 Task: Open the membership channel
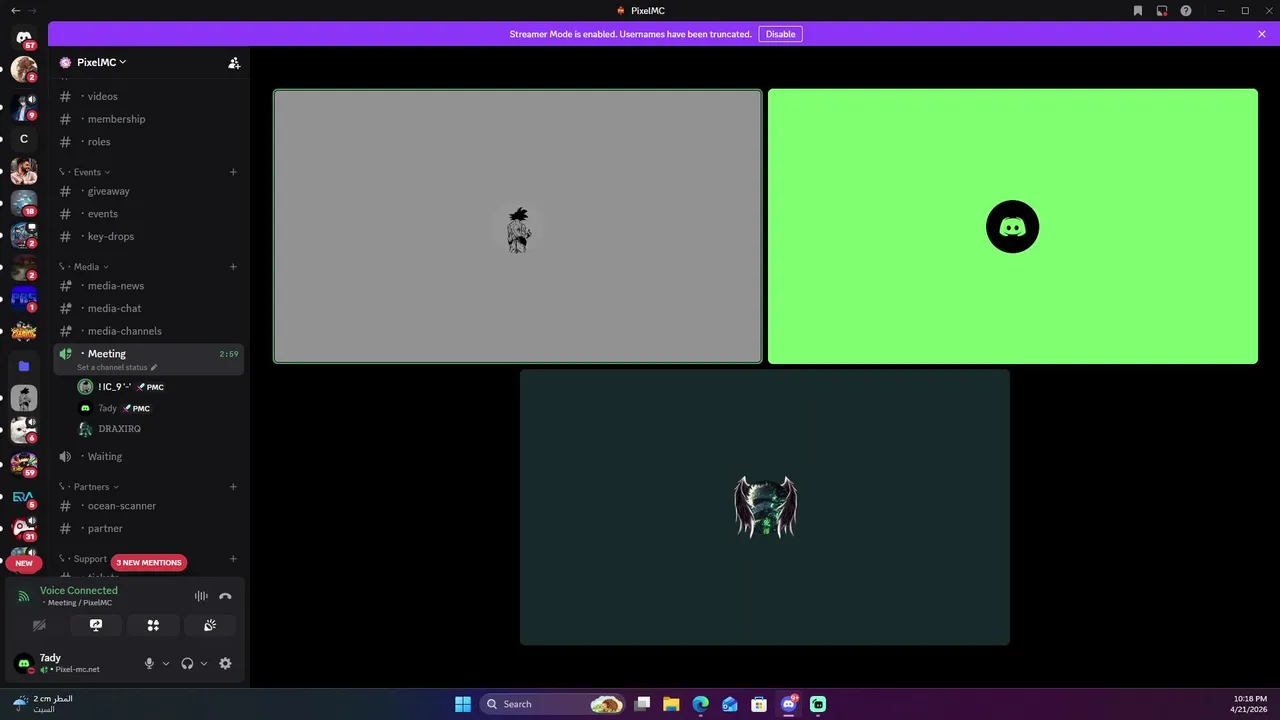(x=148, y=119)
